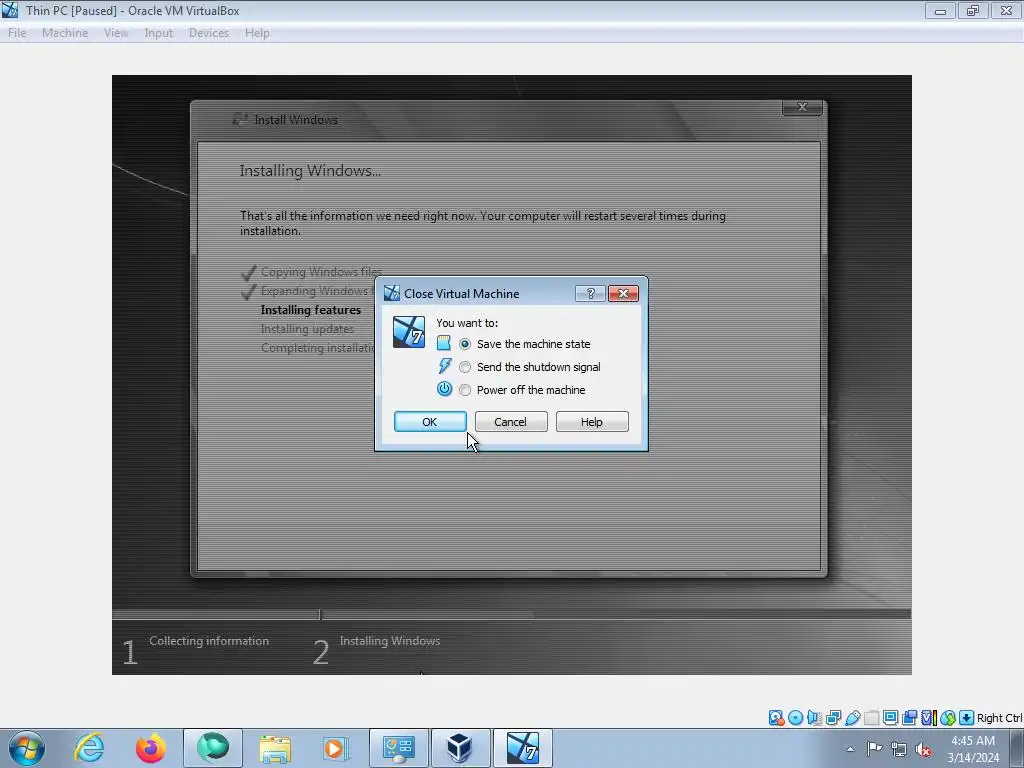The image size is (1024, 768).
Task: Open the Devices menu
Action: tap(209, 33)
